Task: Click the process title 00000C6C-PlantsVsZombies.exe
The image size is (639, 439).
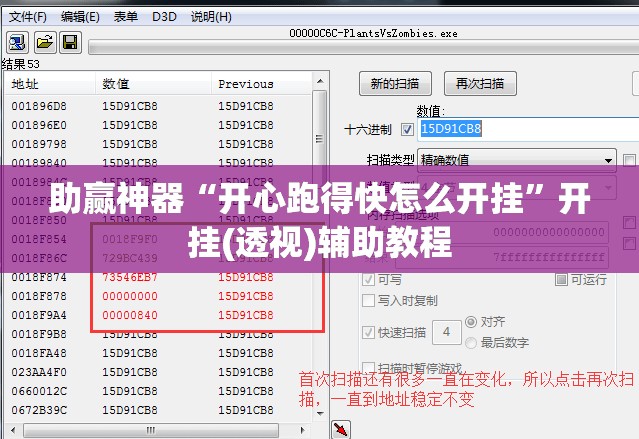Action: tap(373, 33)
